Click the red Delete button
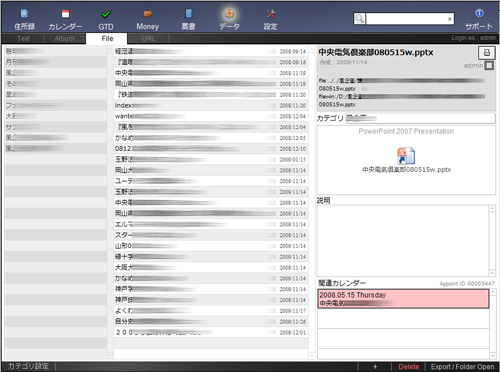 pyautogui.click(x=409, y=366)
